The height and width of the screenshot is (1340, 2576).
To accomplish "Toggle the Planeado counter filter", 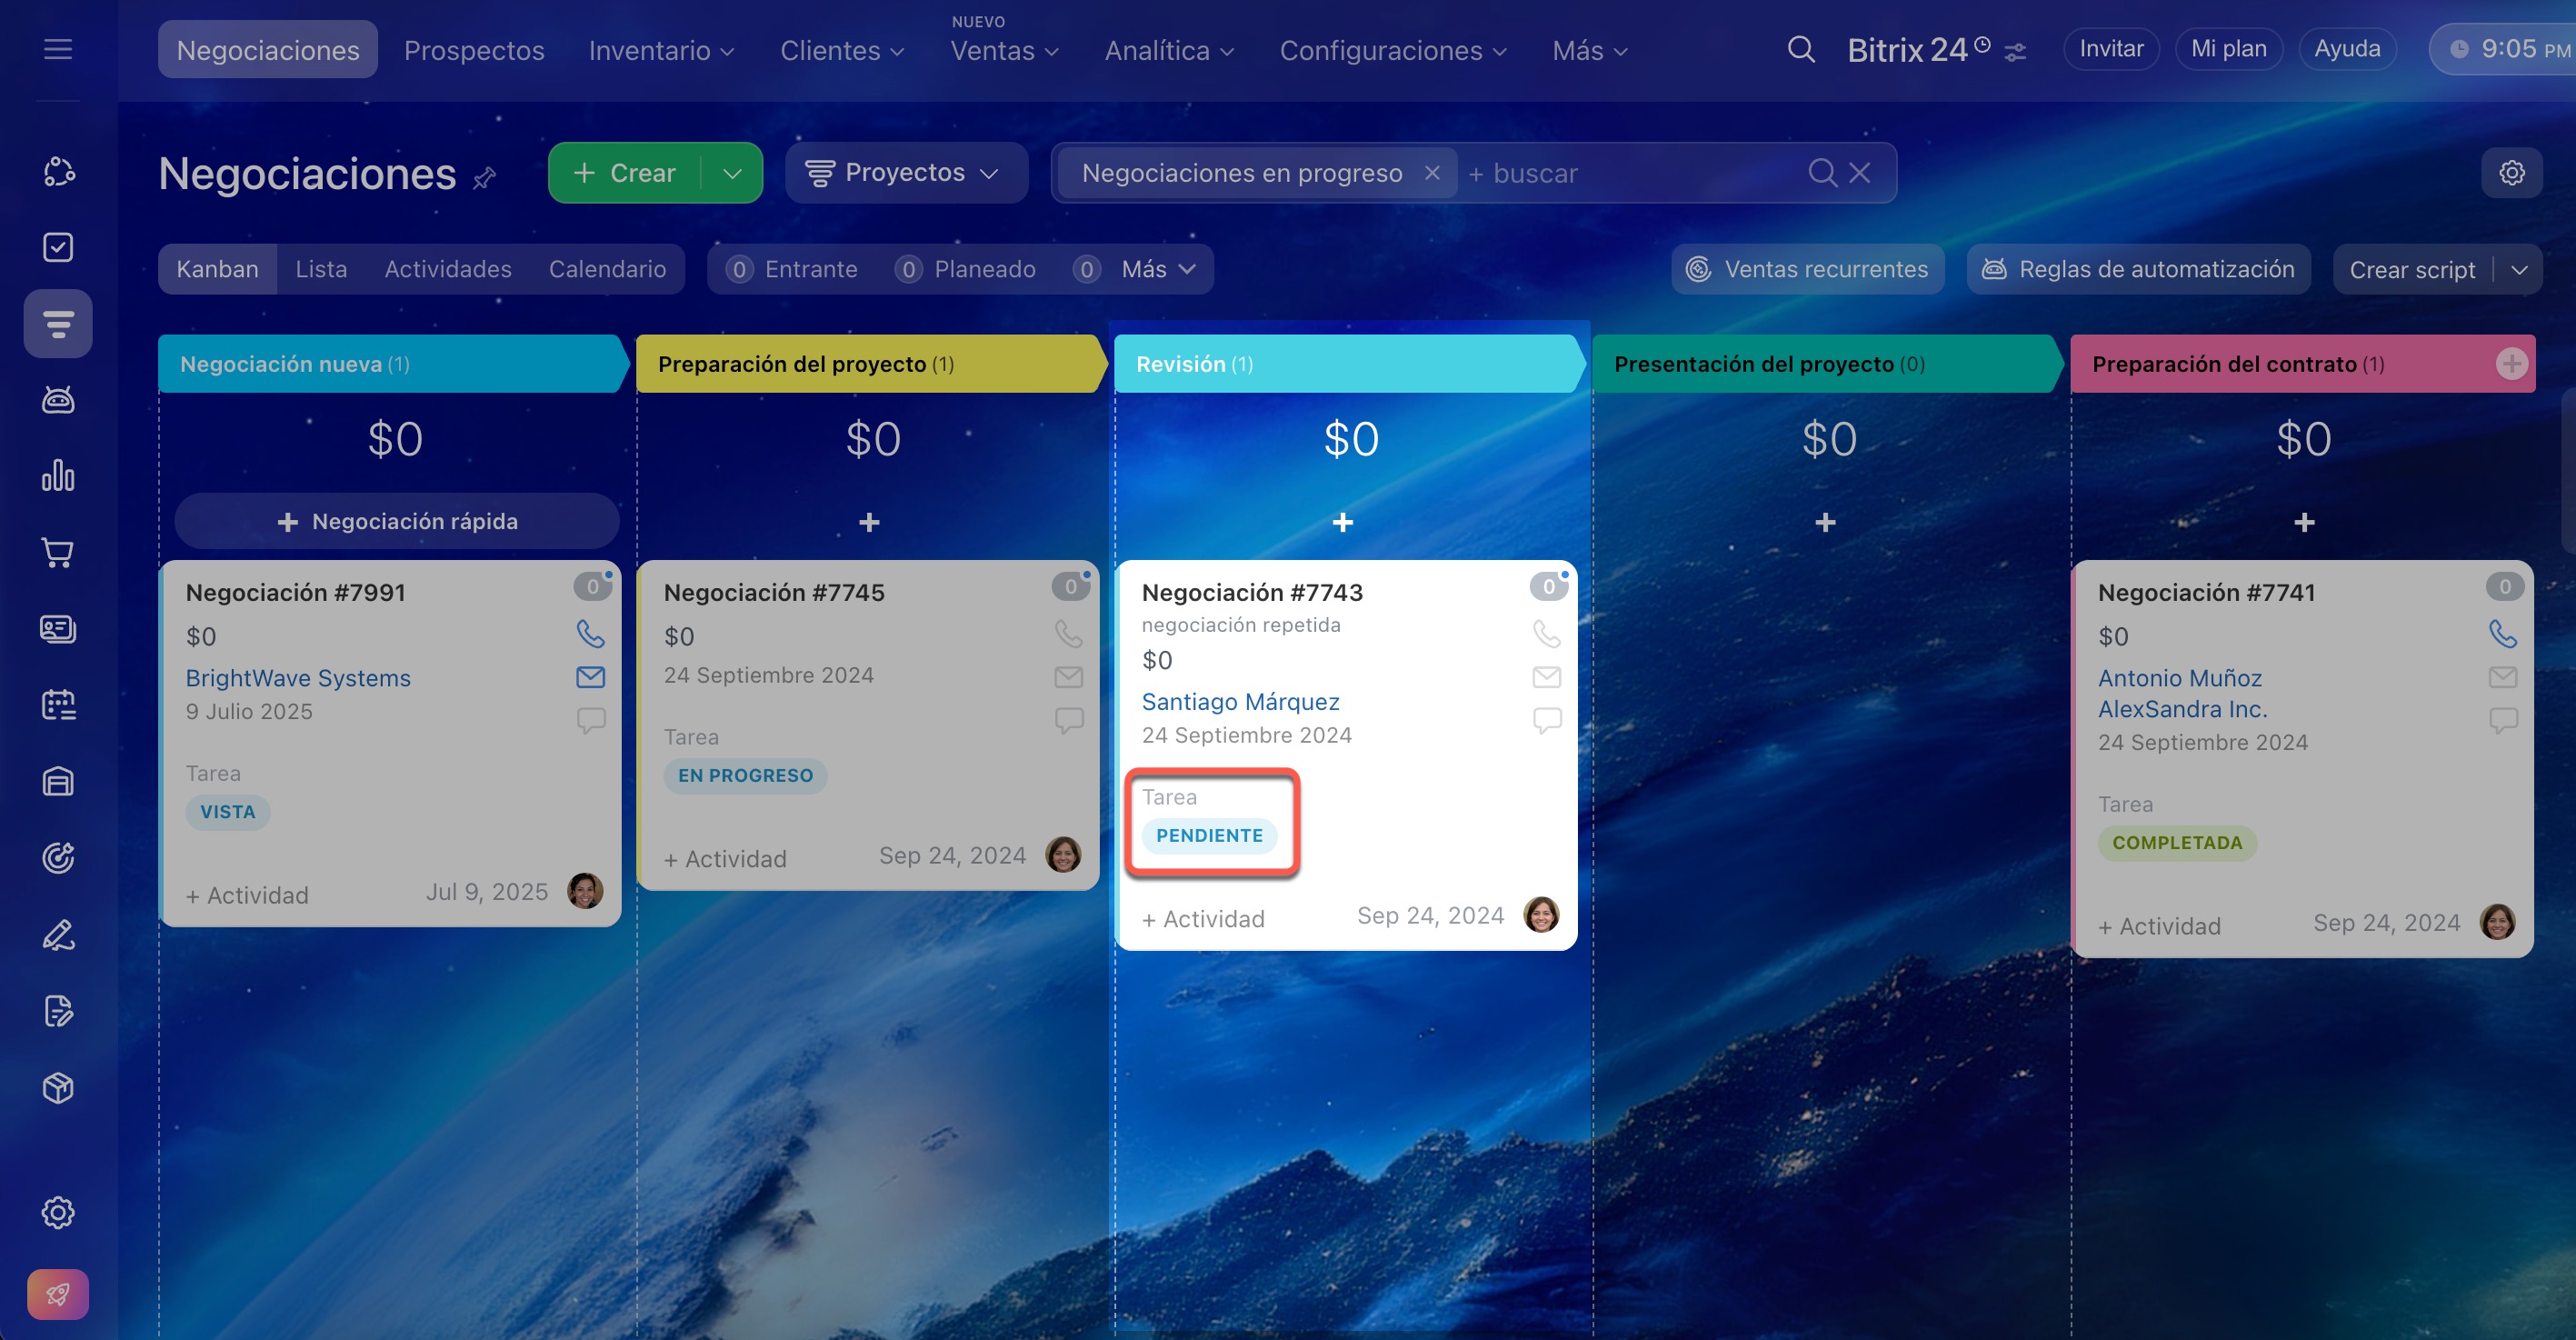I will click(x=965, y=269).
